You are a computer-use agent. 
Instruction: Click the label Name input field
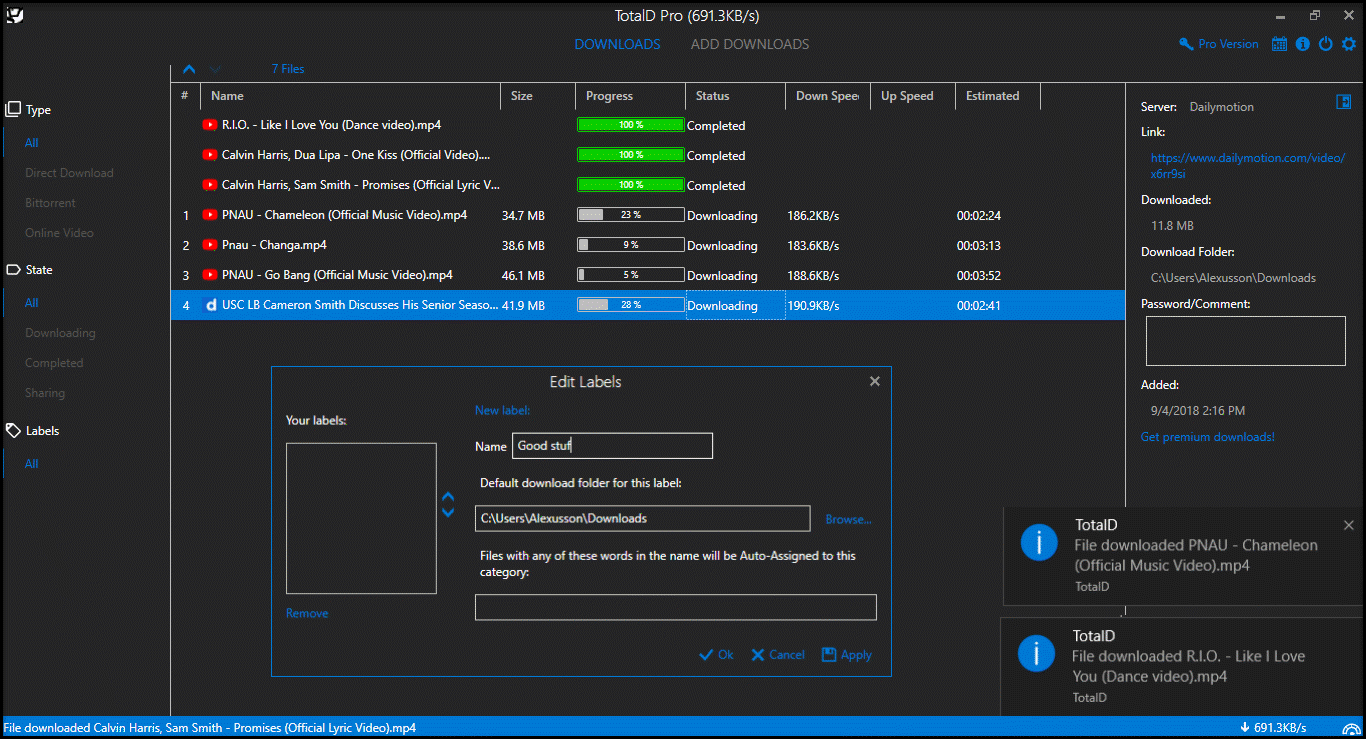(x=612, y=446)
